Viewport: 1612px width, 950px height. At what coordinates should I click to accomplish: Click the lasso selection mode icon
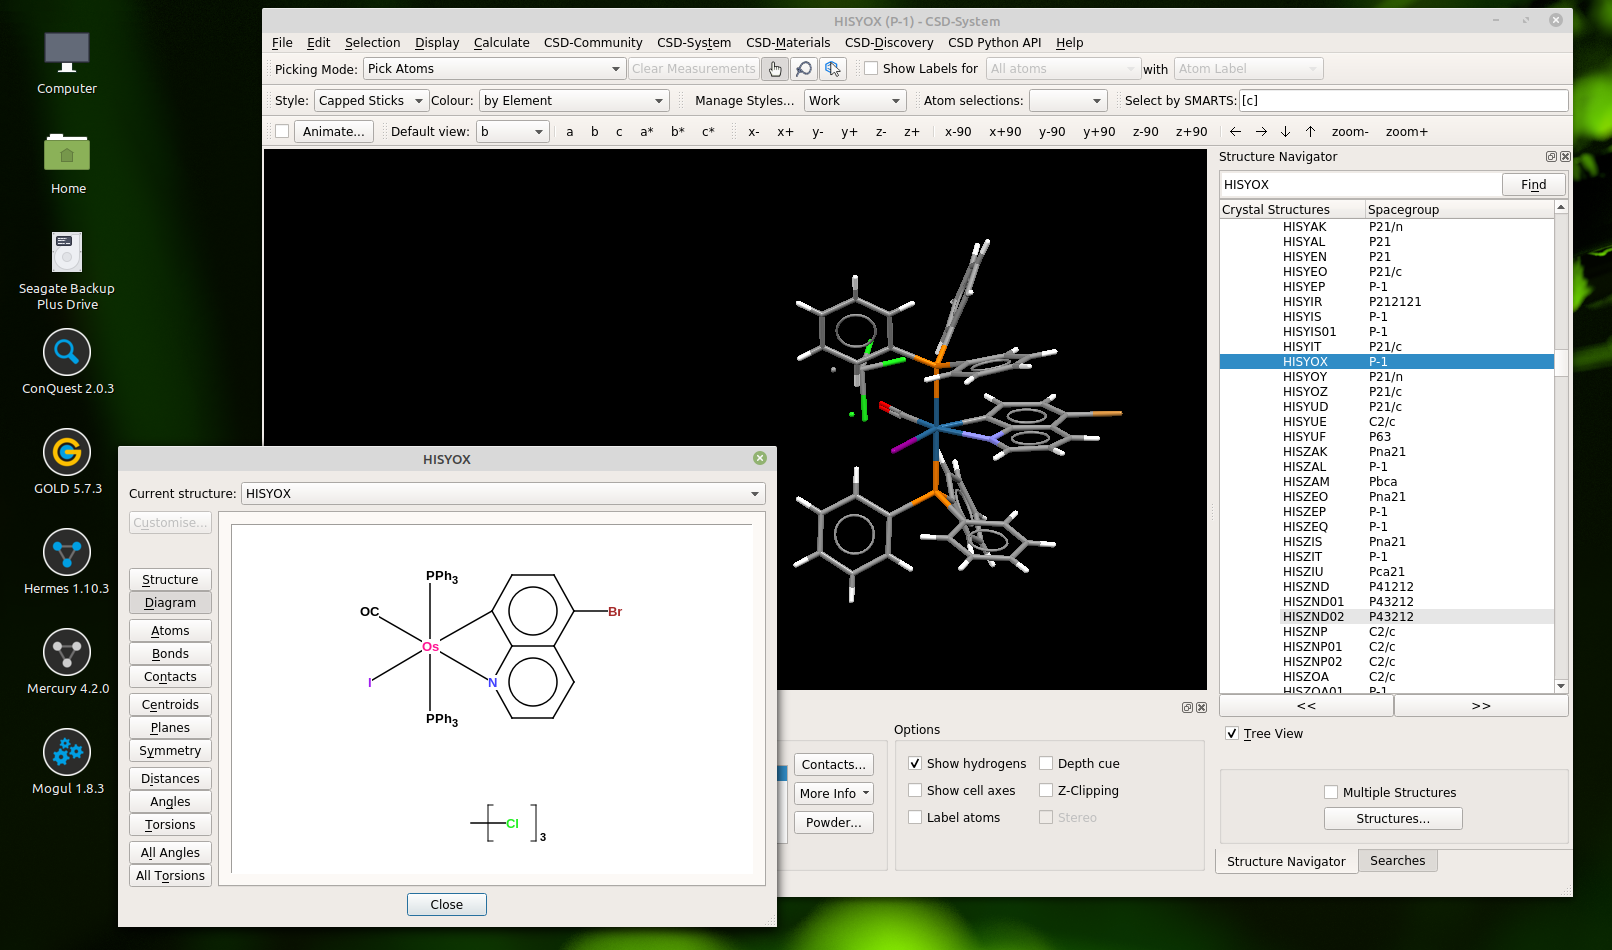click(x=833, y=69)
